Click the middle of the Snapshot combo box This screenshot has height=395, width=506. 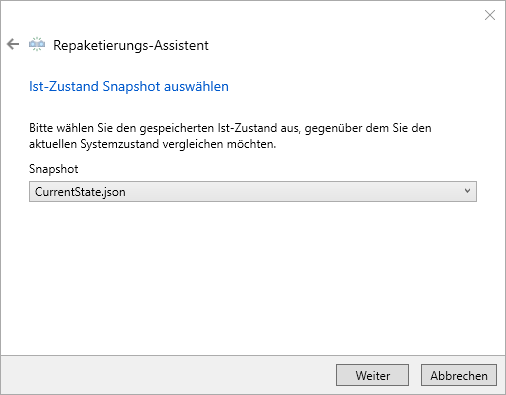(253, 192)
